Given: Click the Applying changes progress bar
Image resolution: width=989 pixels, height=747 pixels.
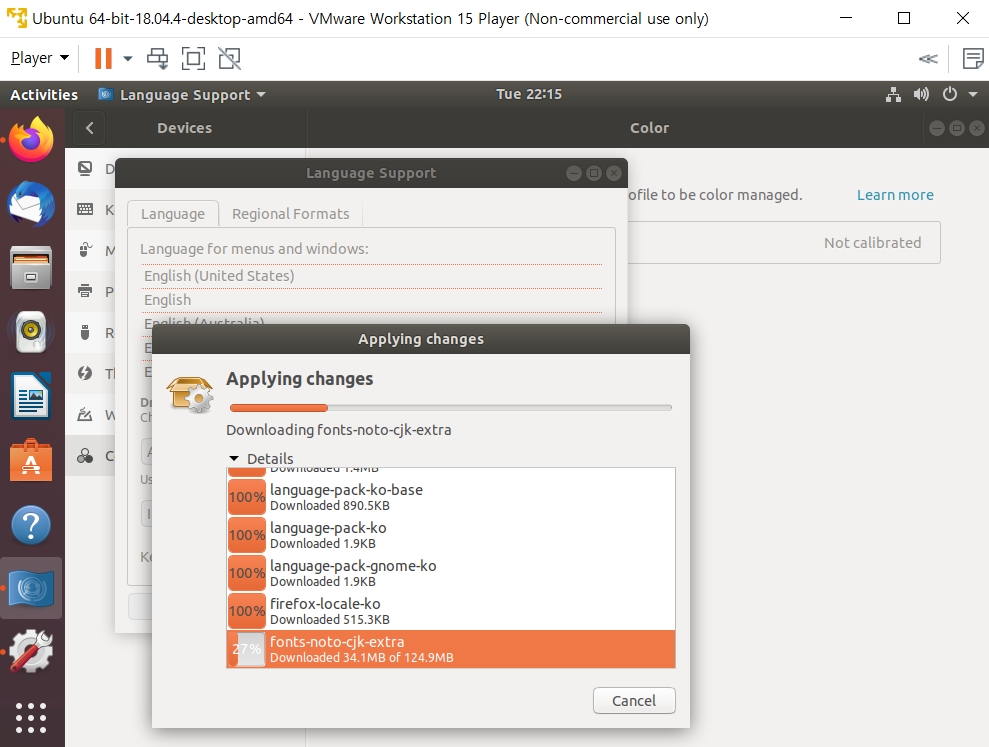Looking at the screenshot, I should tap(450, 408).
